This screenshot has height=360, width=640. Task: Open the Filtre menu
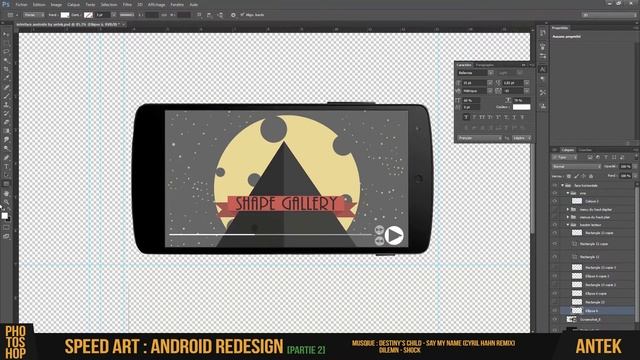point(127,5)
